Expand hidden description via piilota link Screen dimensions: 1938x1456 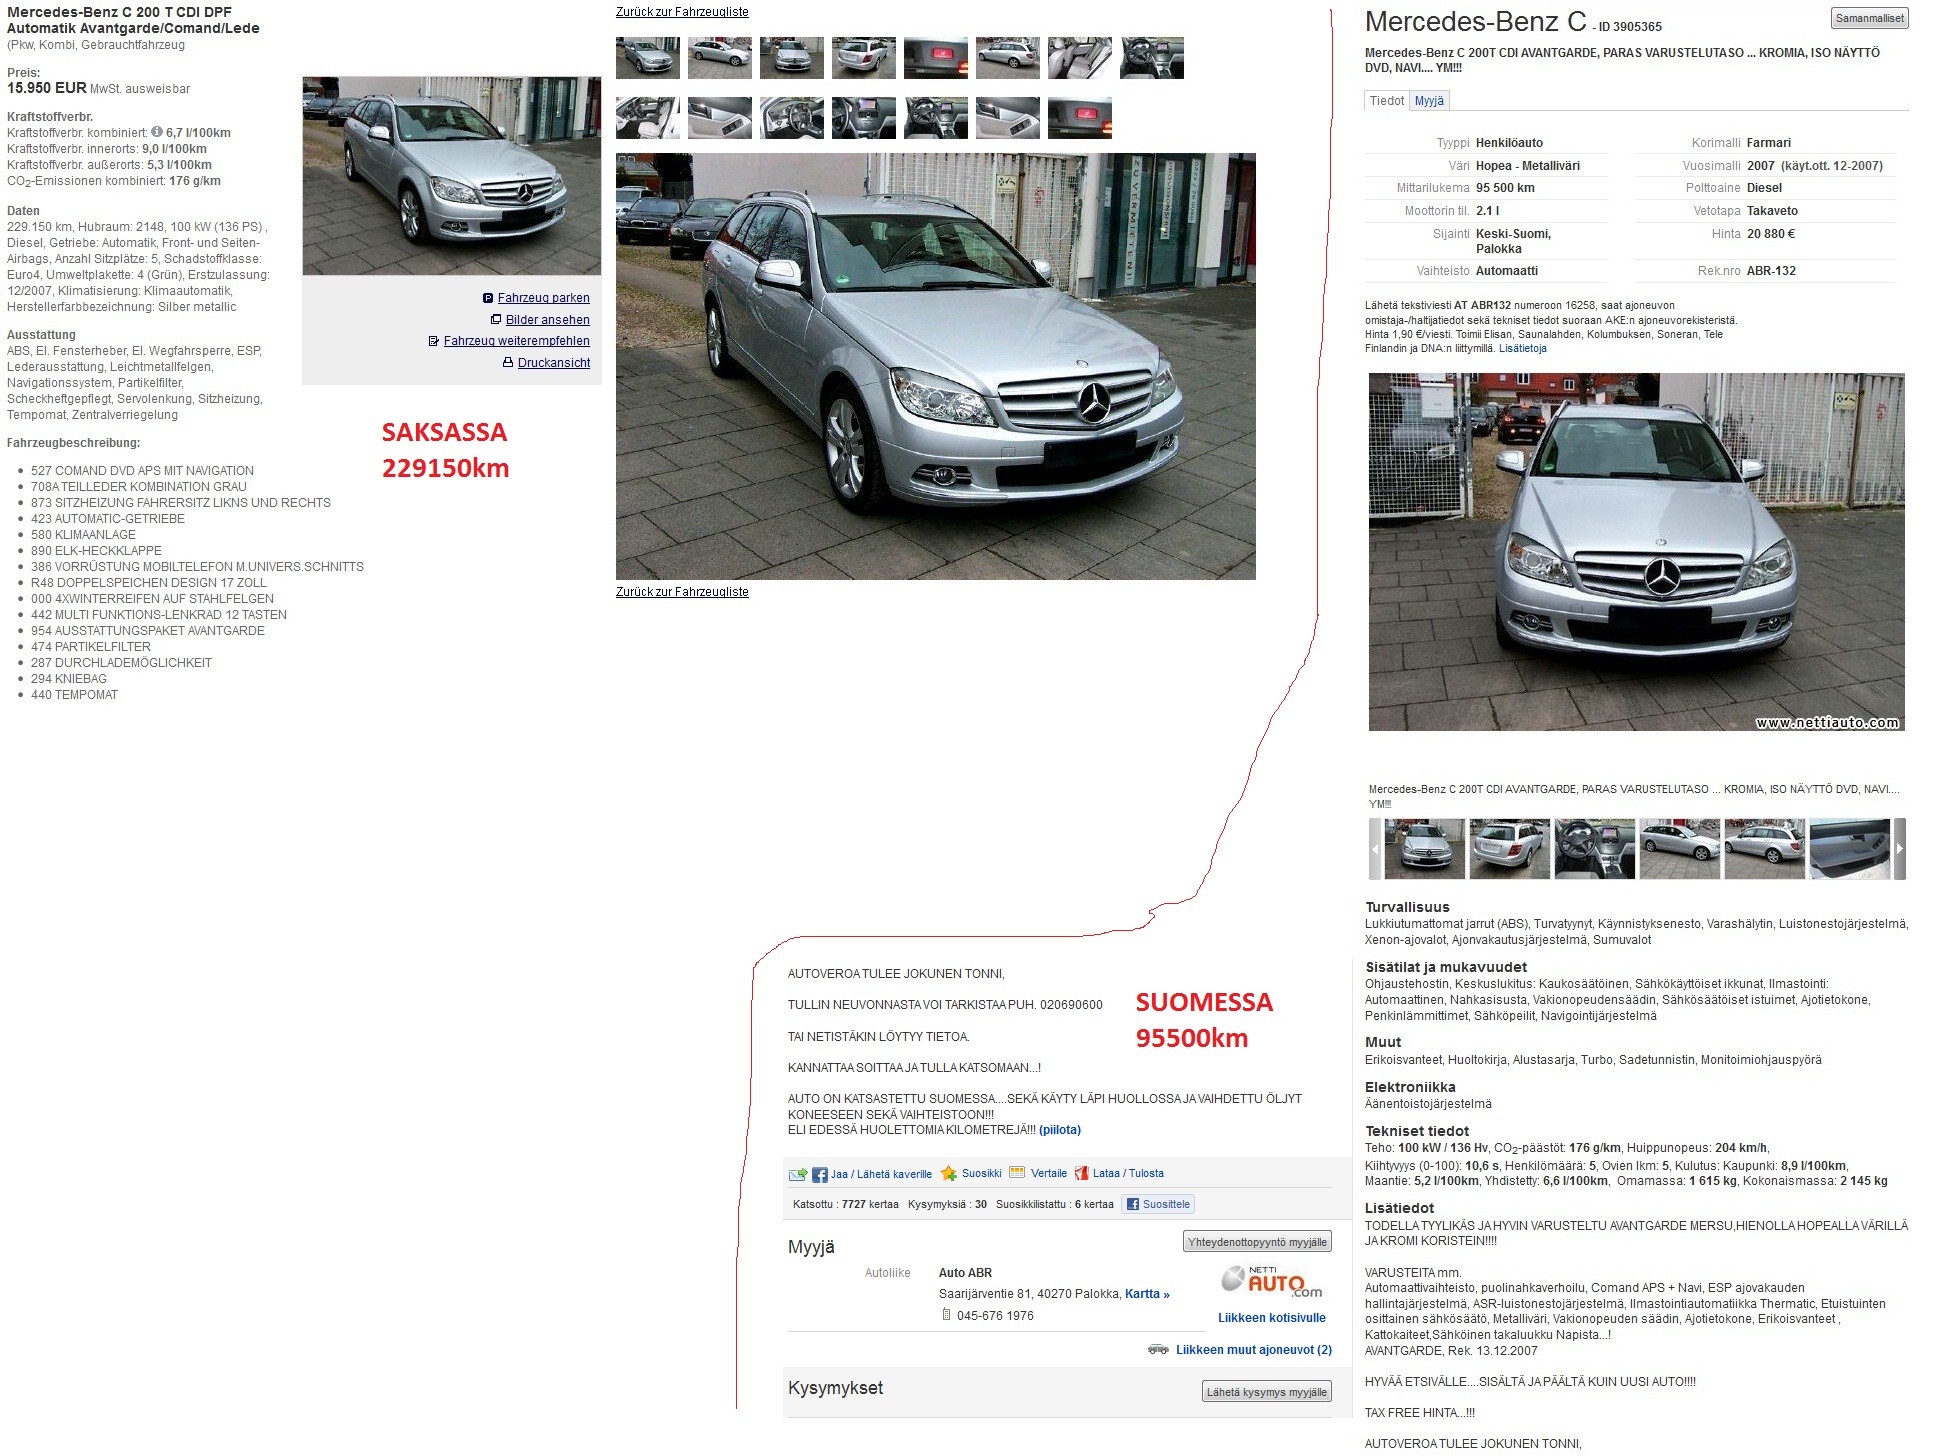(1059, 1130)
